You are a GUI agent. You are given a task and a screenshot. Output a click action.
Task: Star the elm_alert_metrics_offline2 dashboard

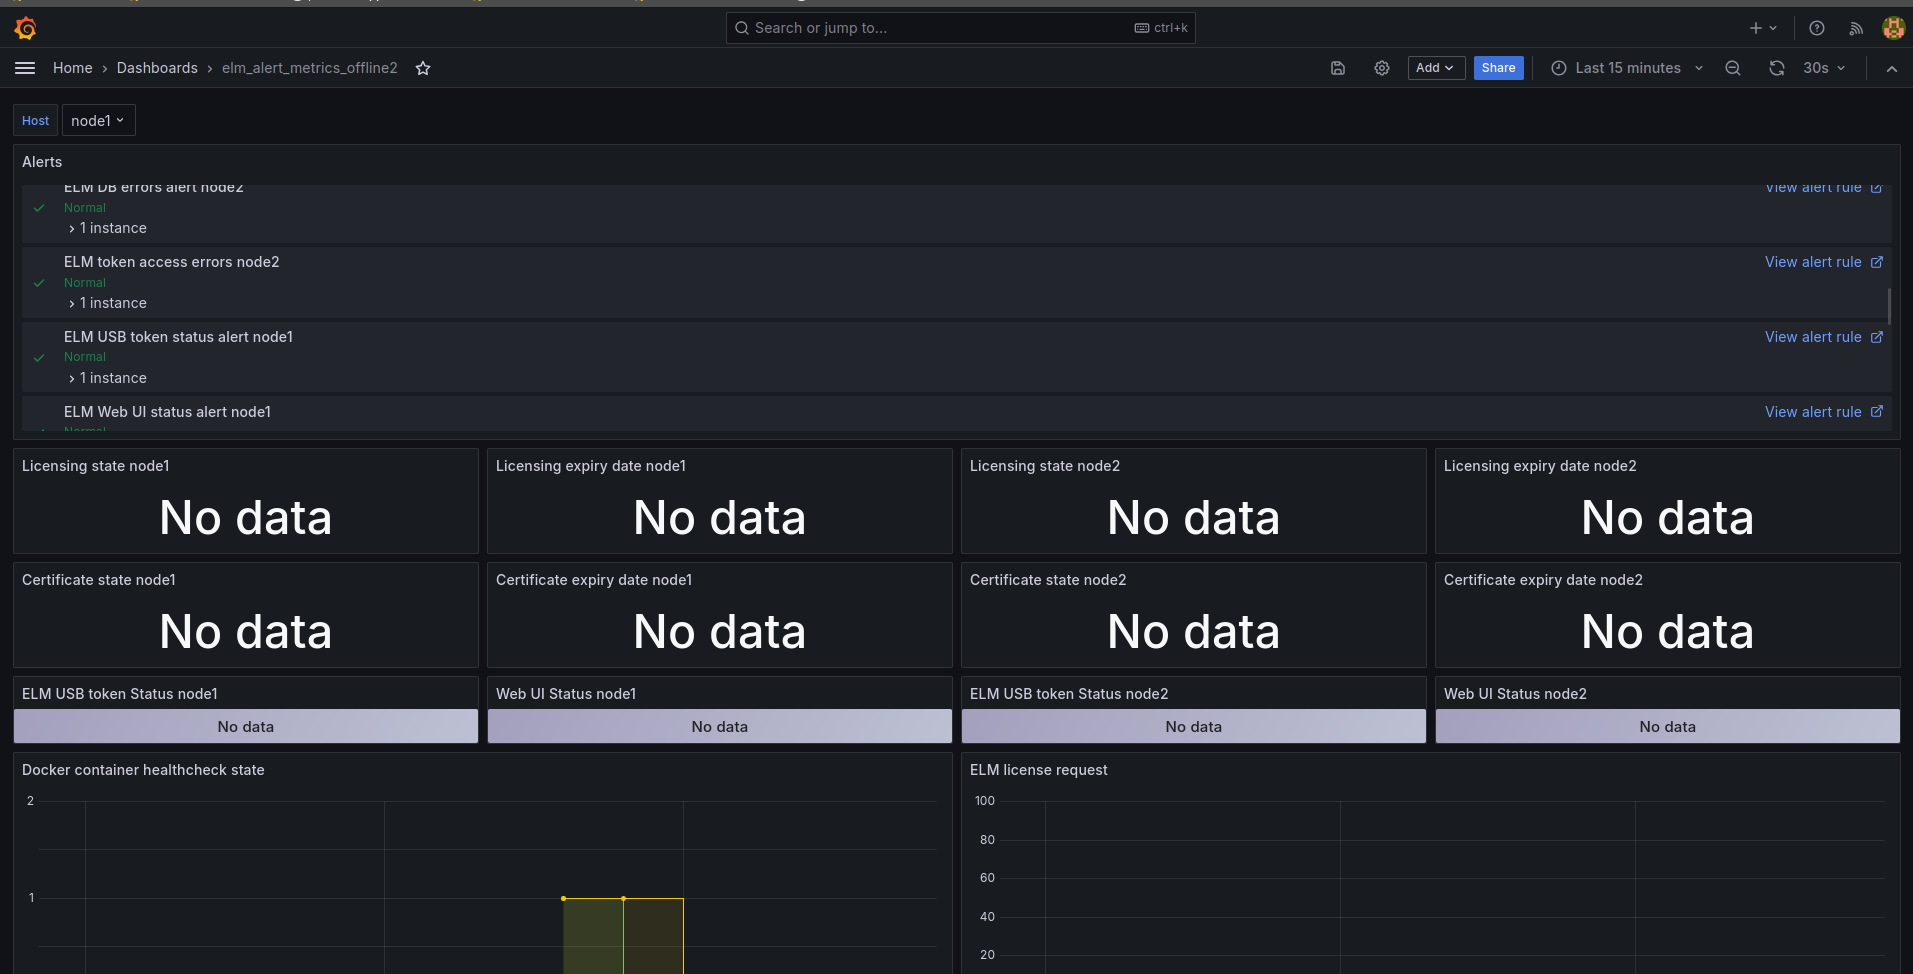[x=423, y=68]
